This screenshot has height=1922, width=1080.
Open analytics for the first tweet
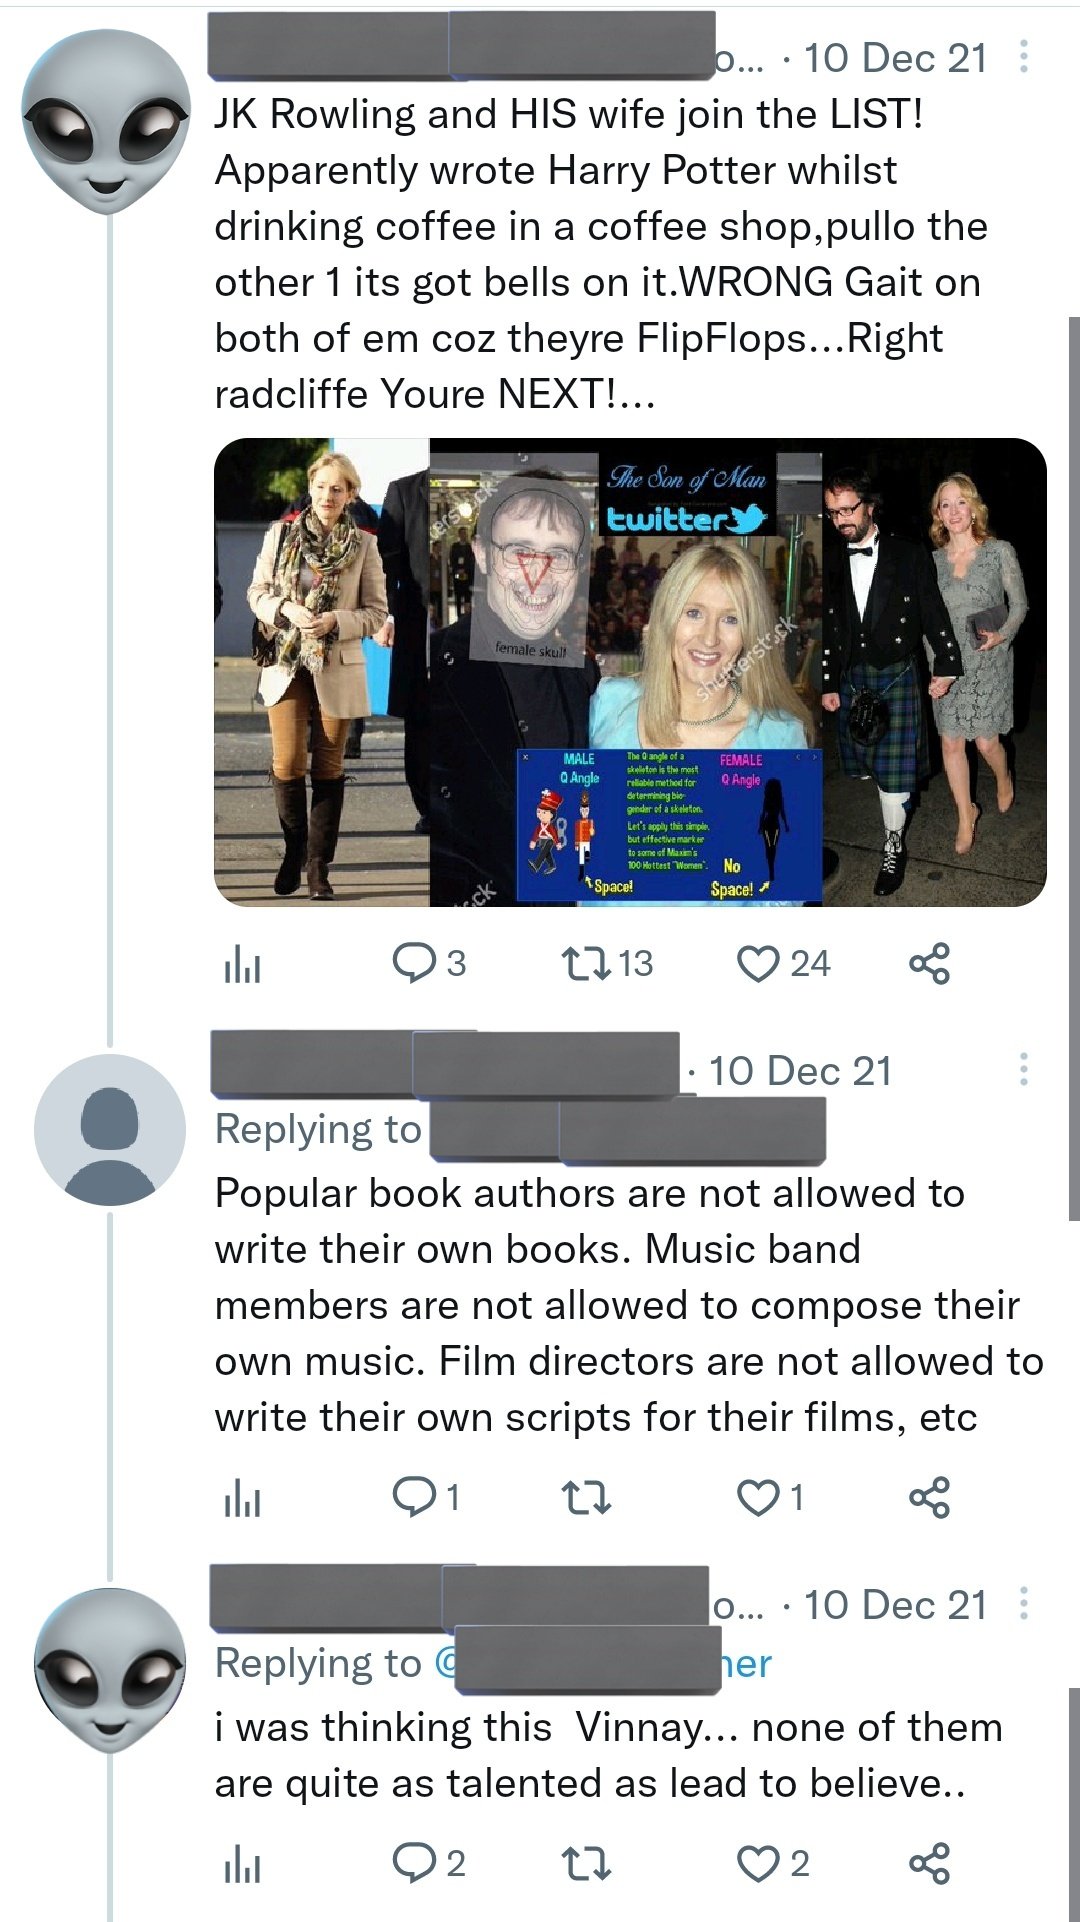click(x=242, y=965)
